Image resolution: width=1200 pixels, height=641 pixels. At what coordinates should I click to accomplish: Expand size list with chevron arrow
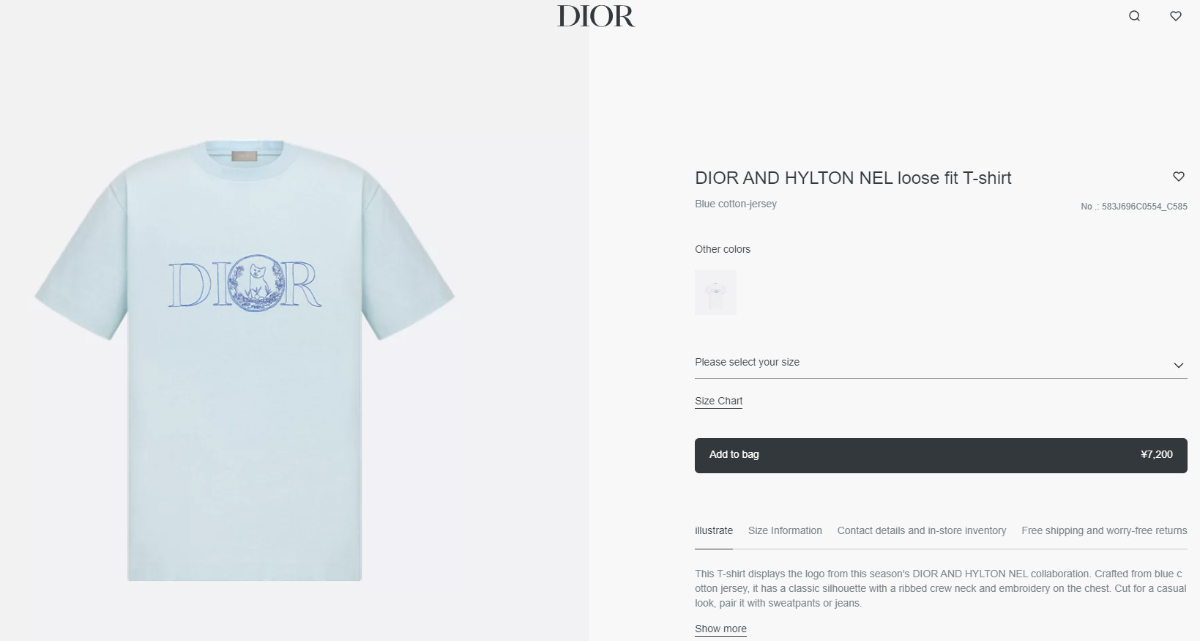(1178, 365)
